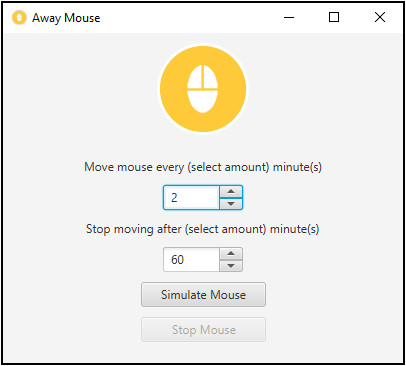Increase the move mouse interval with up arrow

231,192
